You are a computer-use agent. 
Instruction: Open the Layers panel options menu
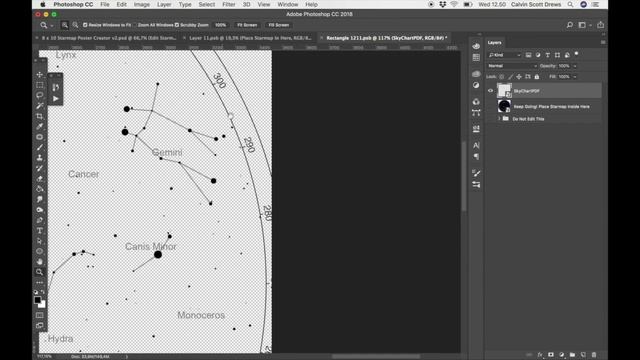point(603,42)
